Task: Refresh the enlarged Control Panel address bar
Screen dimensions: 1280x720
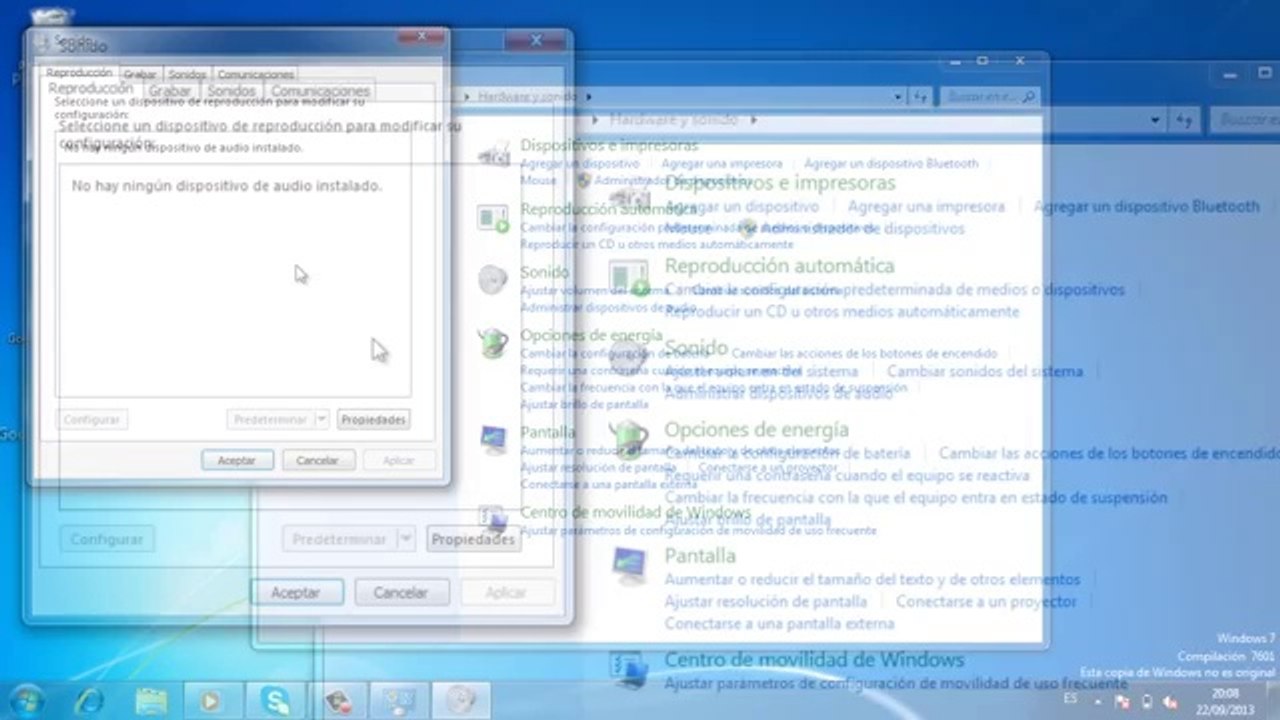Action: [x=1186, y=120]
